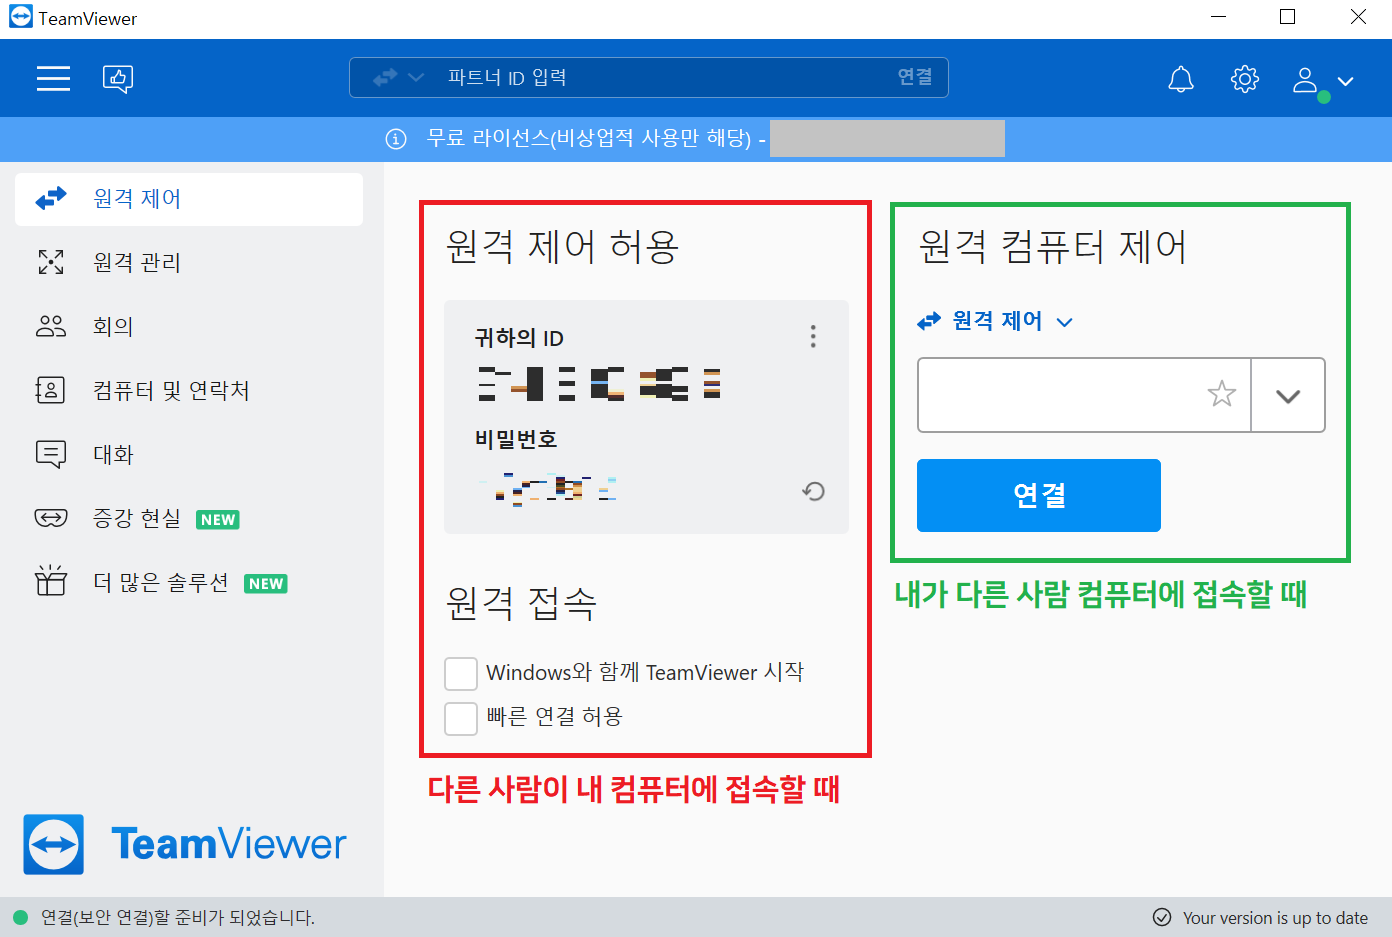Click the 귀하의 ID number

click(599, 384)
